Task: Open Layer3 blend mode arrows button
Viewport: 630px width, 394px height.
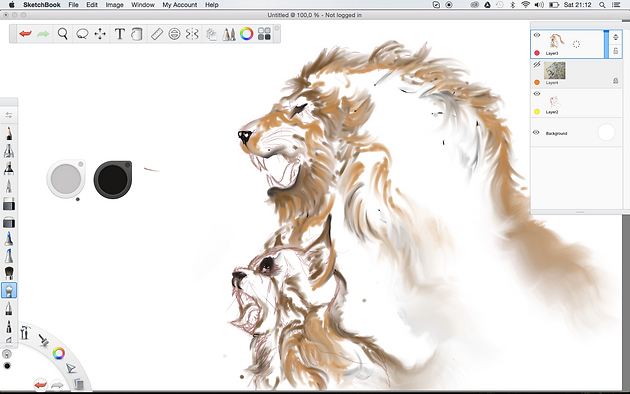Action: (616, 37)
